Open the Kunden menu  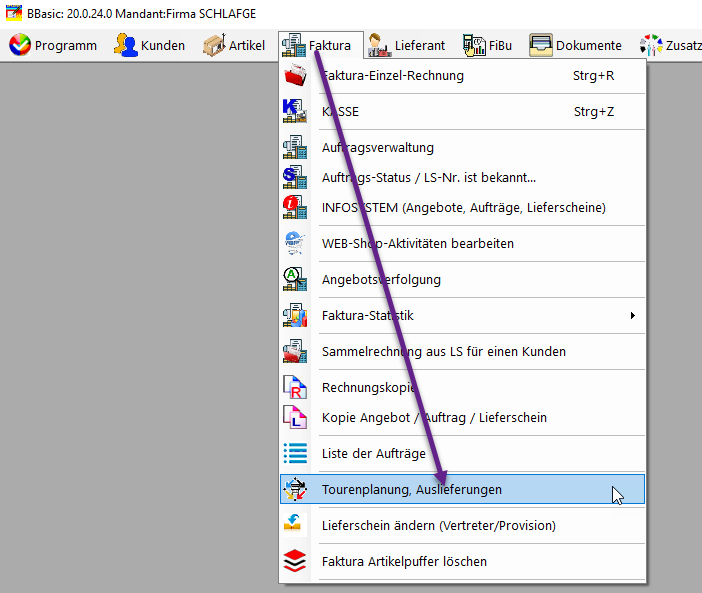pyautogui.click(x=149, y=45)
